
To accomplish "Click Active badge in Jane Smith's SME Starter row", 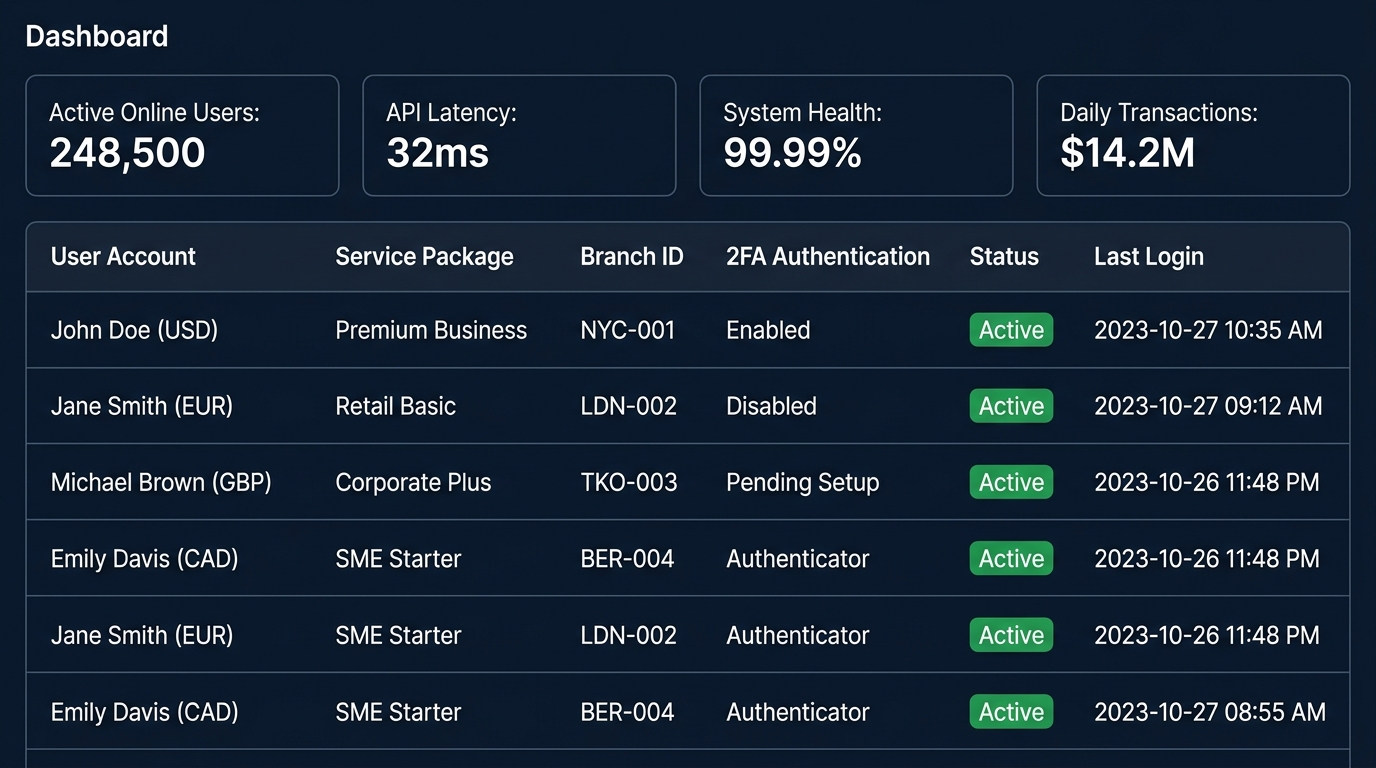I will click(x=1011, y=635).
